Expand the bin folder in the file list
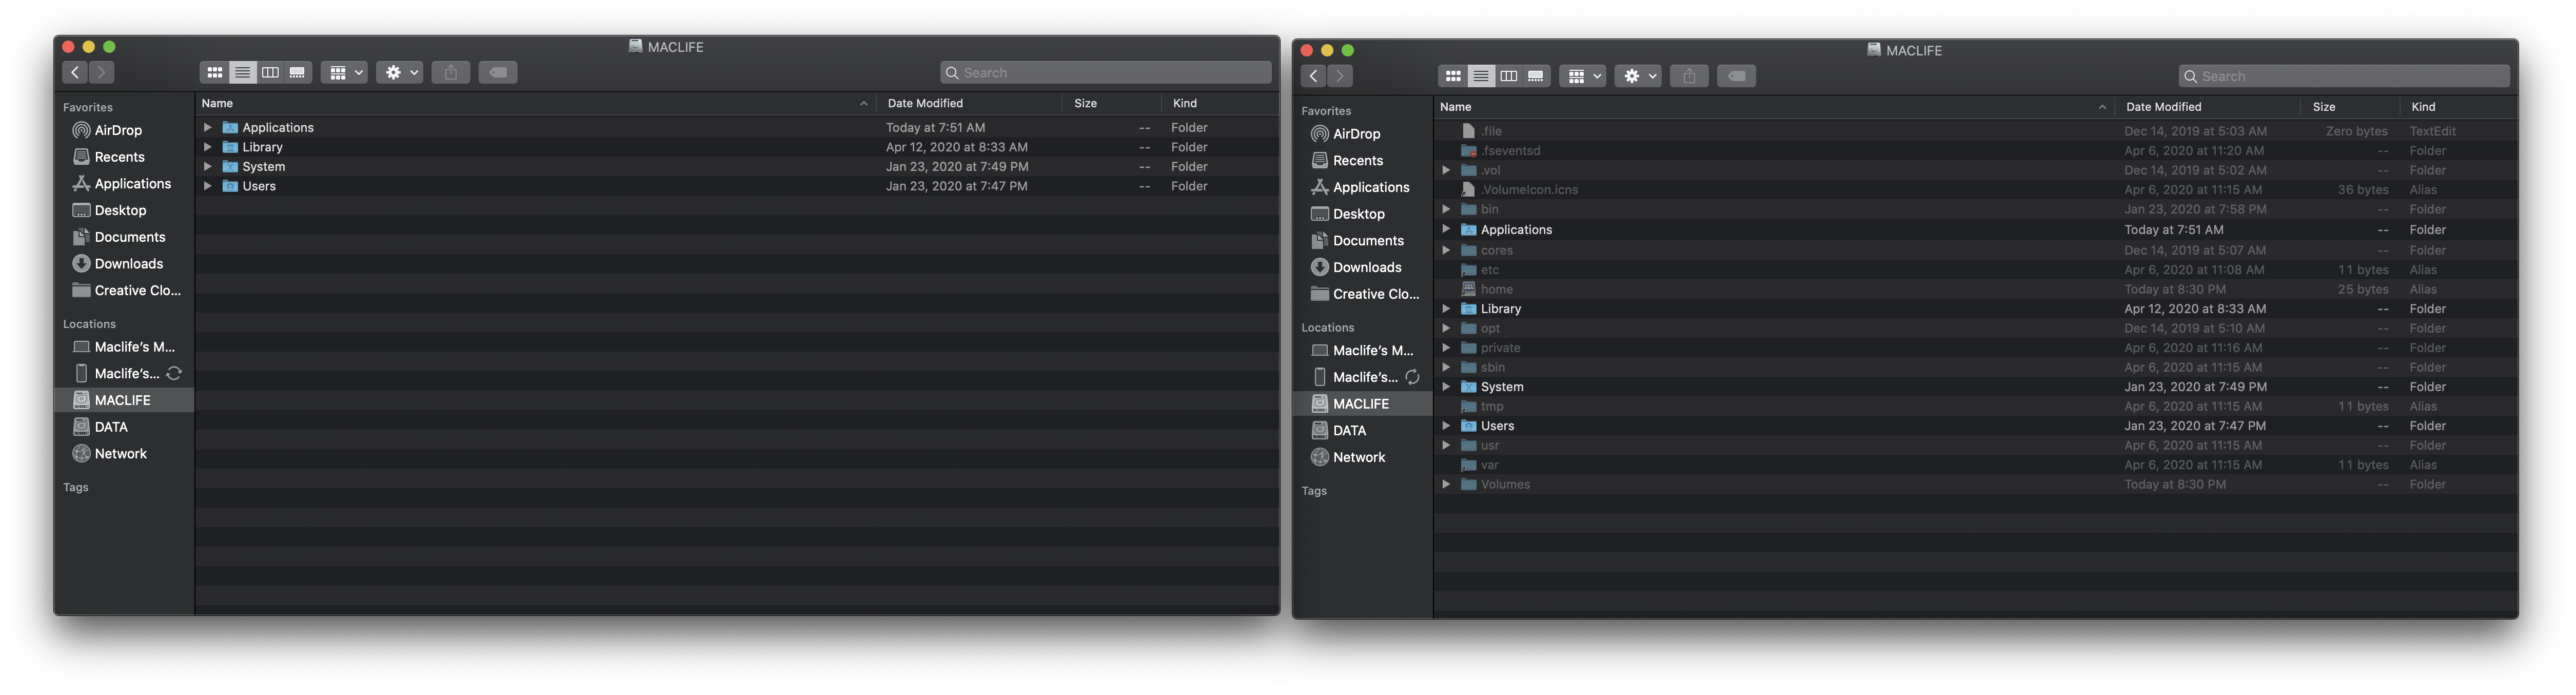2576x695 pixels. click(1446, 208)
